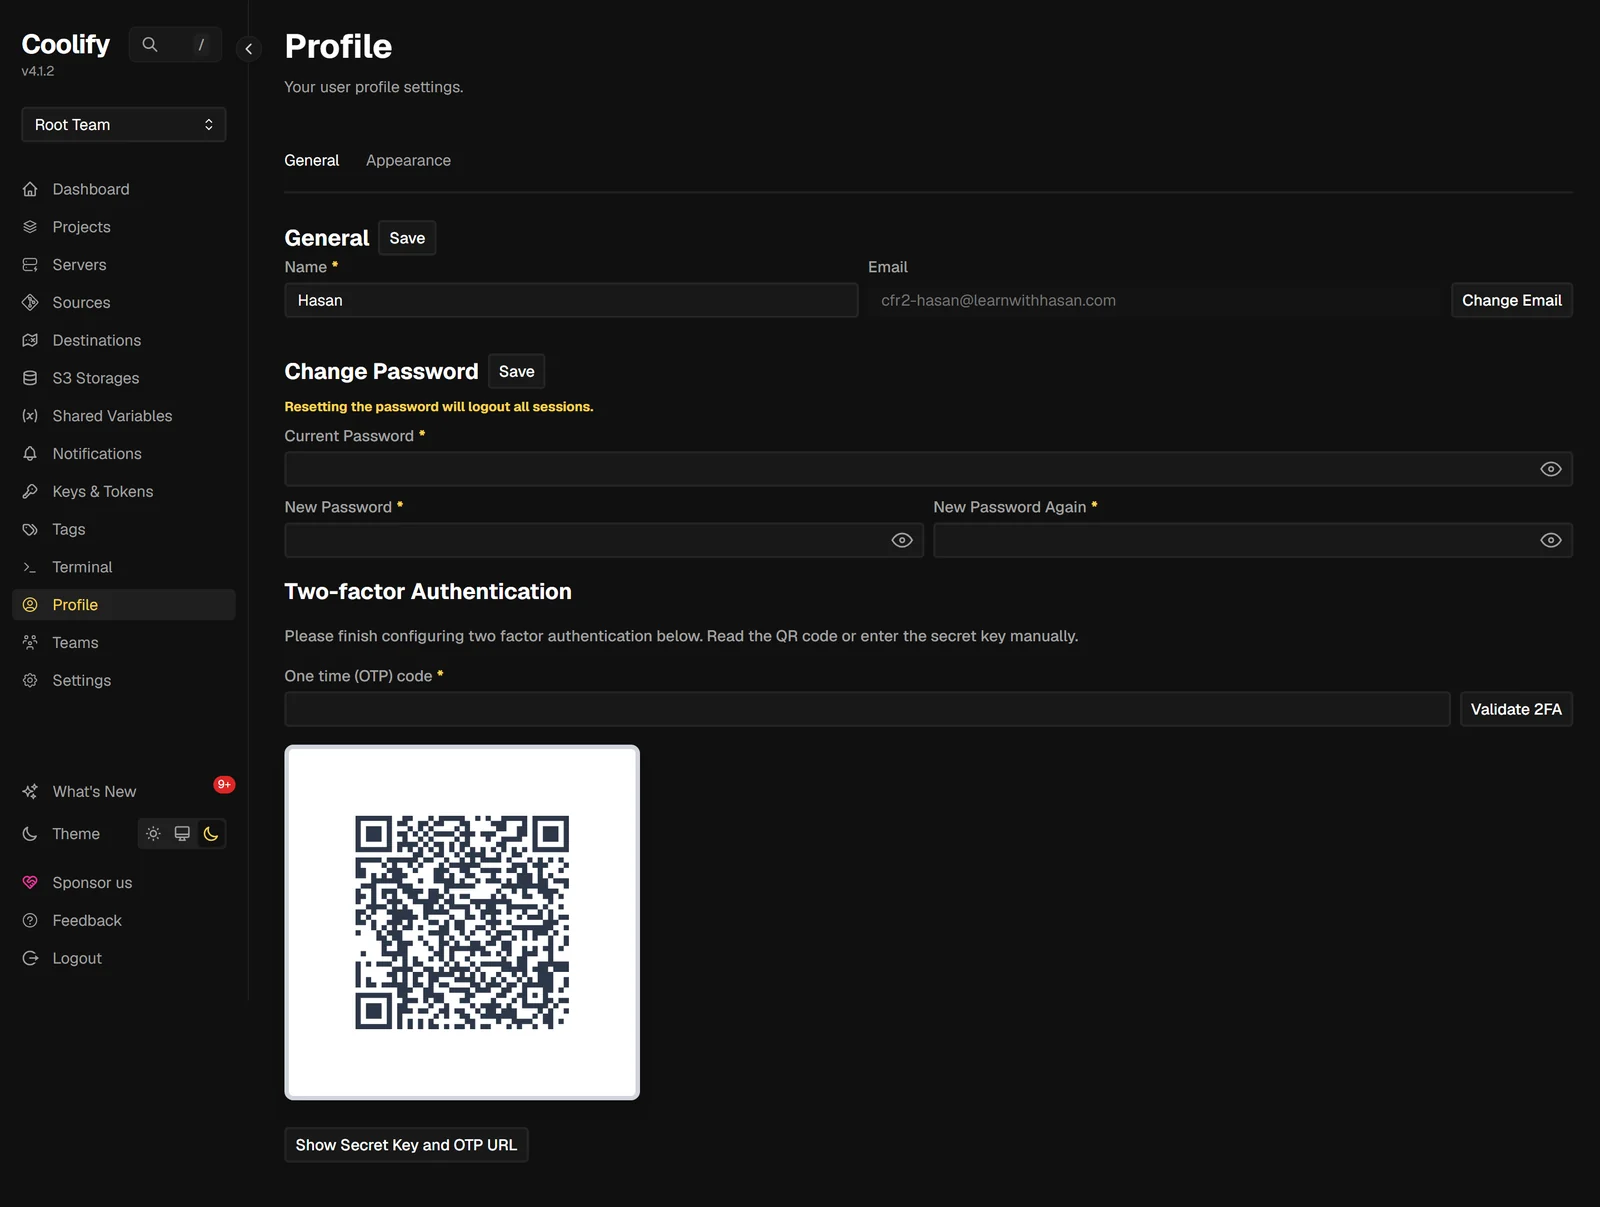Click the New Password Again input field
This screenshot has width=1600, height=1207.
pos(1253,540)
